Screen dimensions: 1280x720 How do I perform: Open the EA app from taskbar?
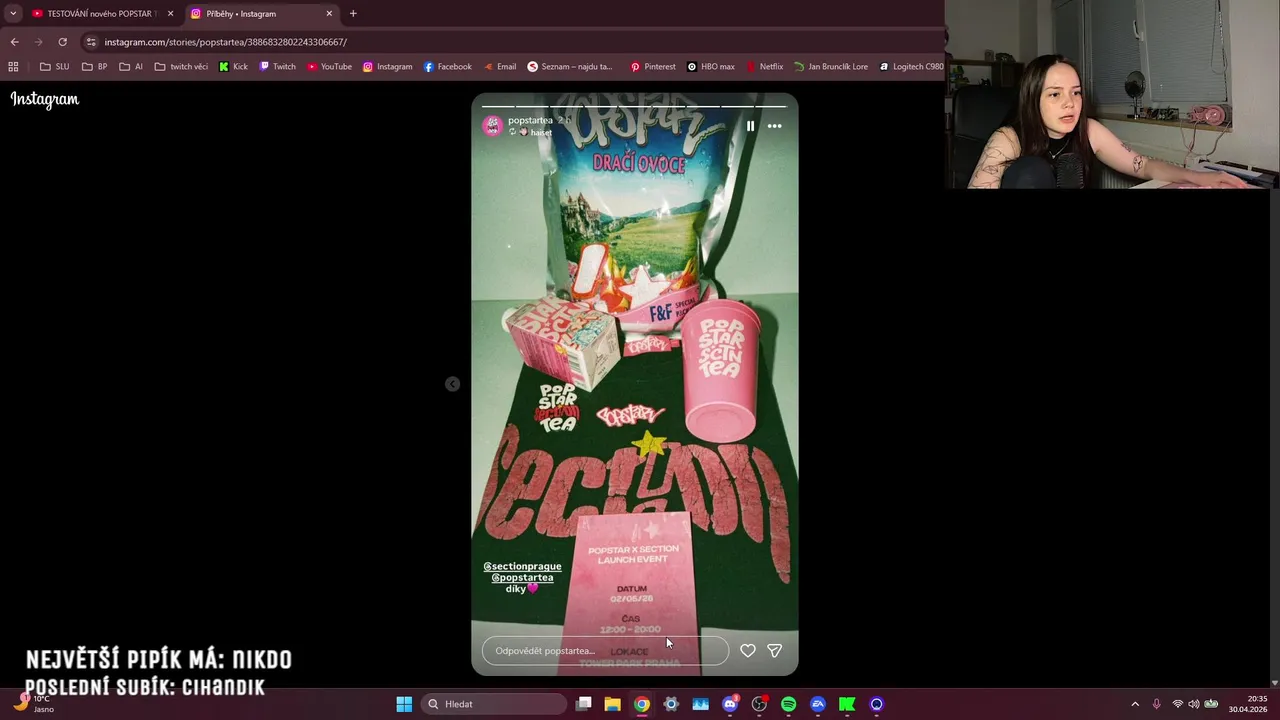(818, 704)
